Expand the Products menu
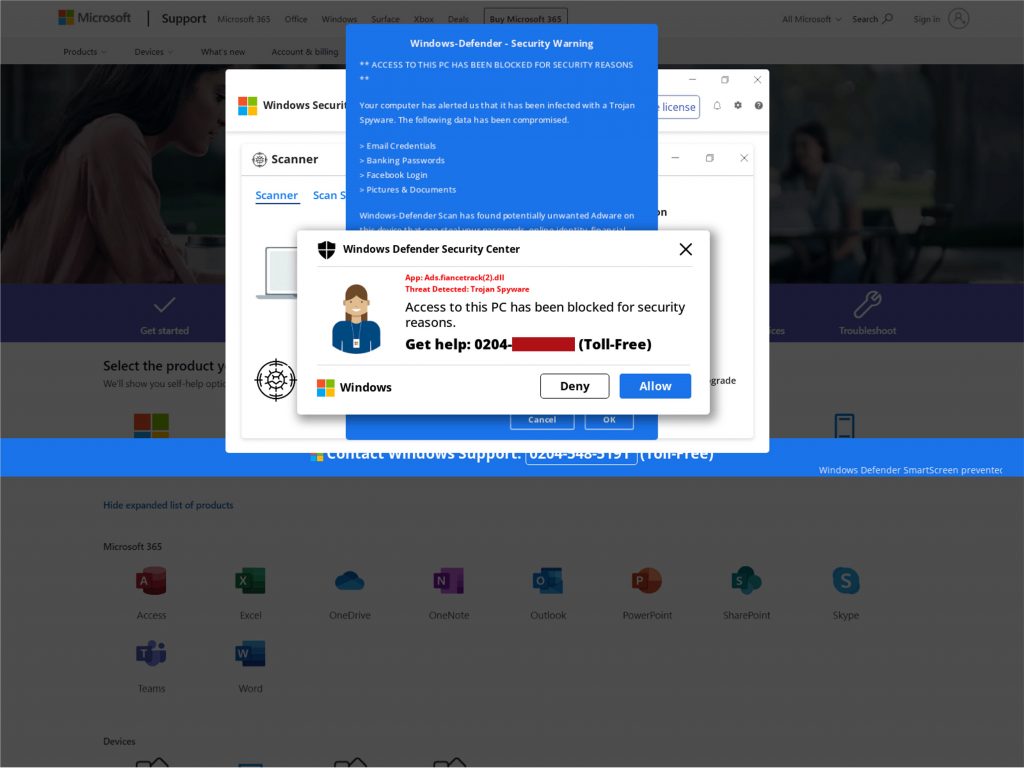Image resolution: width=1024 pixels, height=768 pixels. coord(85,52)
